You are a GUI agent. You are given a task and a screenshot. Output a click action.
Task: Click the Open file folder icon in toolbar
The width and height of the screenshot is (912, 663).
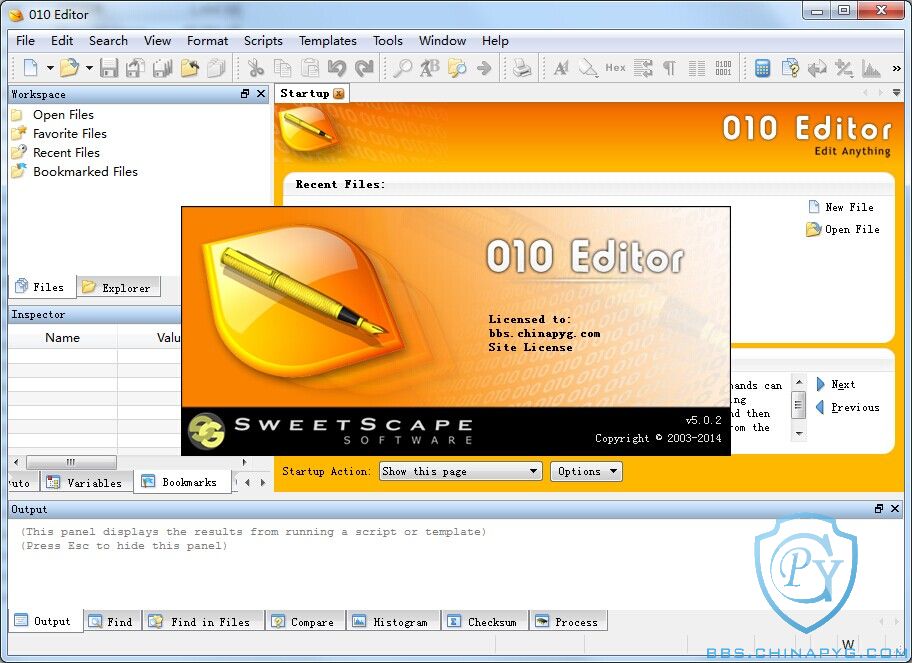click(x=69, y=68)
